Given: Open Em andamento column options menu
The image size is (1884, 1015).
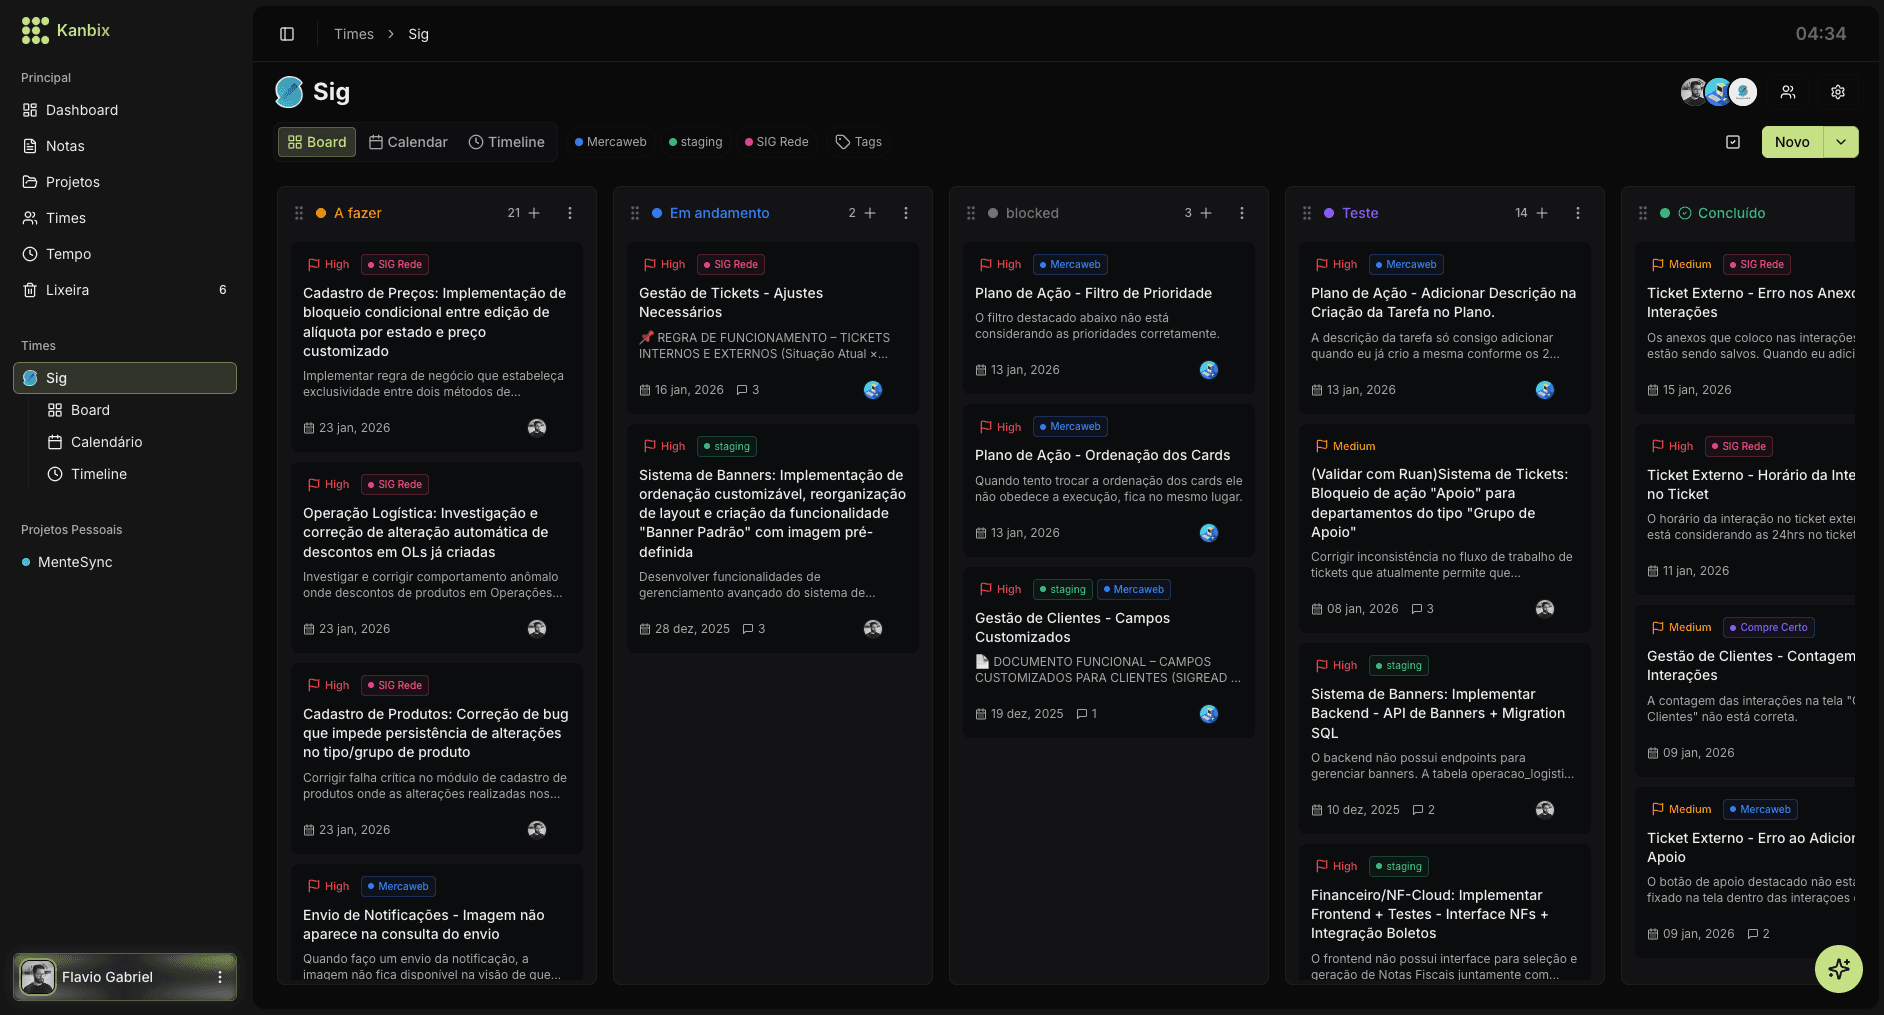Looking at the screenshot, I should point(906,213).
